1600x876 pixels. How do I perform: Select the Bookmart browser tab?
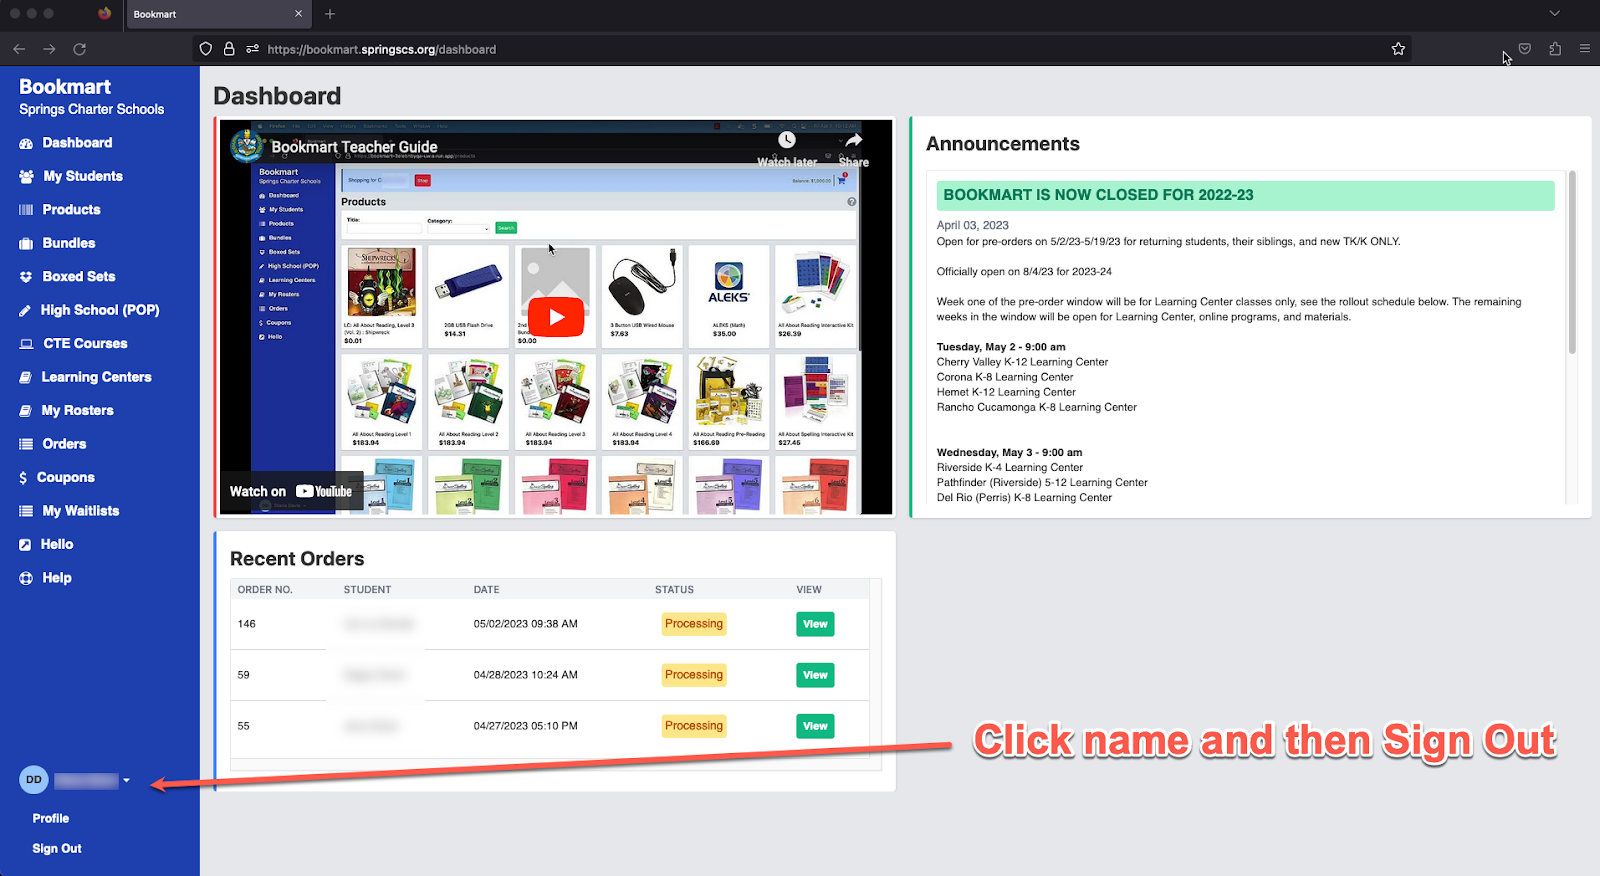pos(217,14)
